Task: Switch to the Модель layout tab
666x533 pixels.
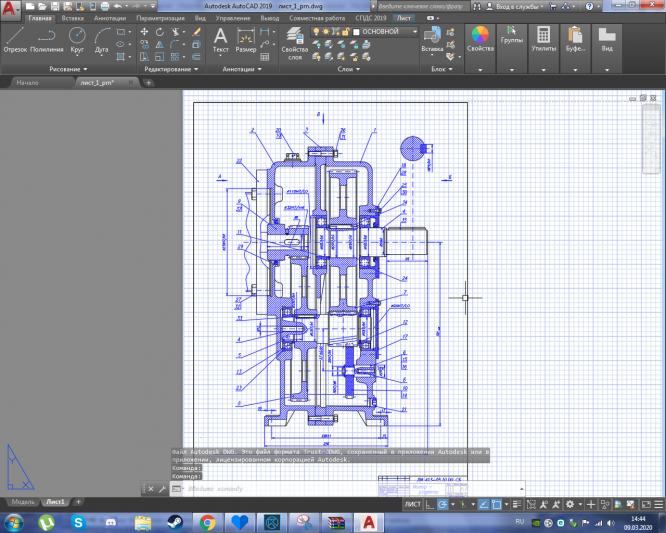Action: point(23,500)
